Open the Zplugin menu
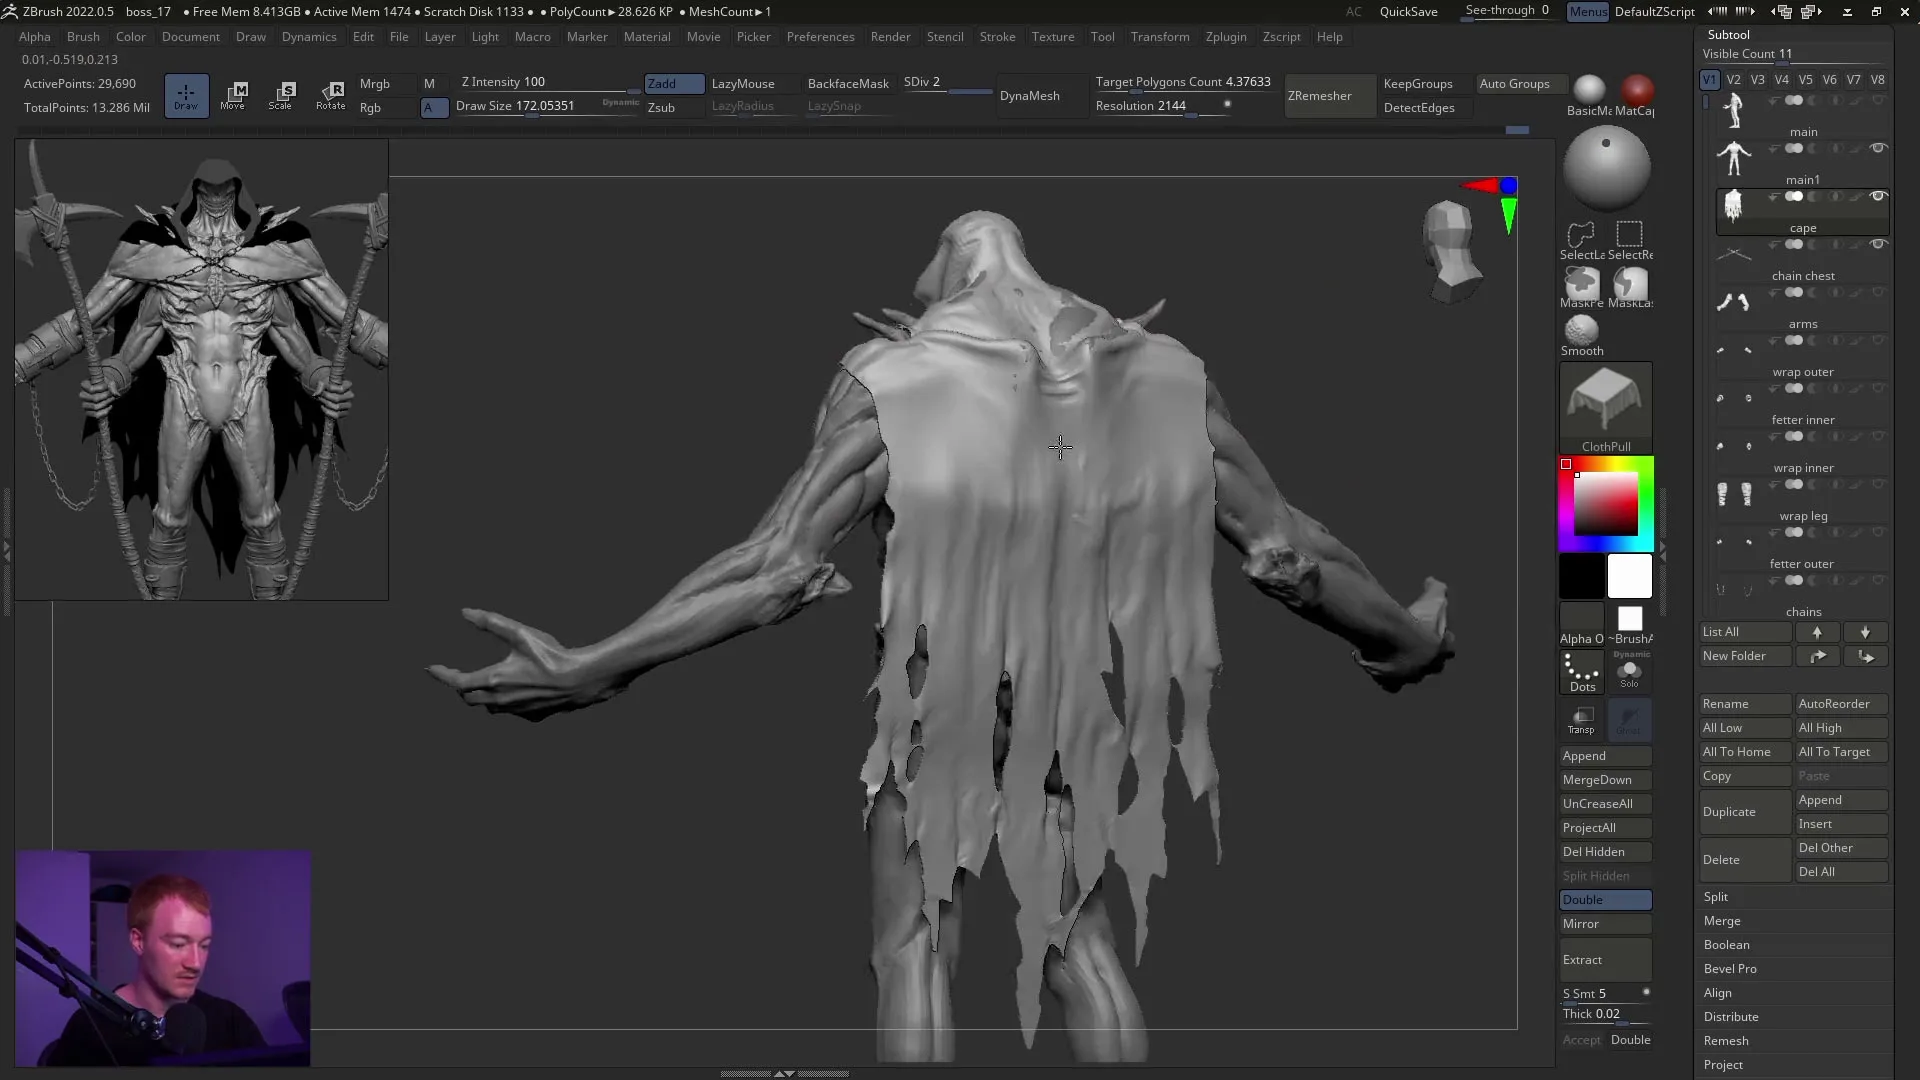The width and height of the screenshot is (1920, 1080). click(x=1226, y=37)
